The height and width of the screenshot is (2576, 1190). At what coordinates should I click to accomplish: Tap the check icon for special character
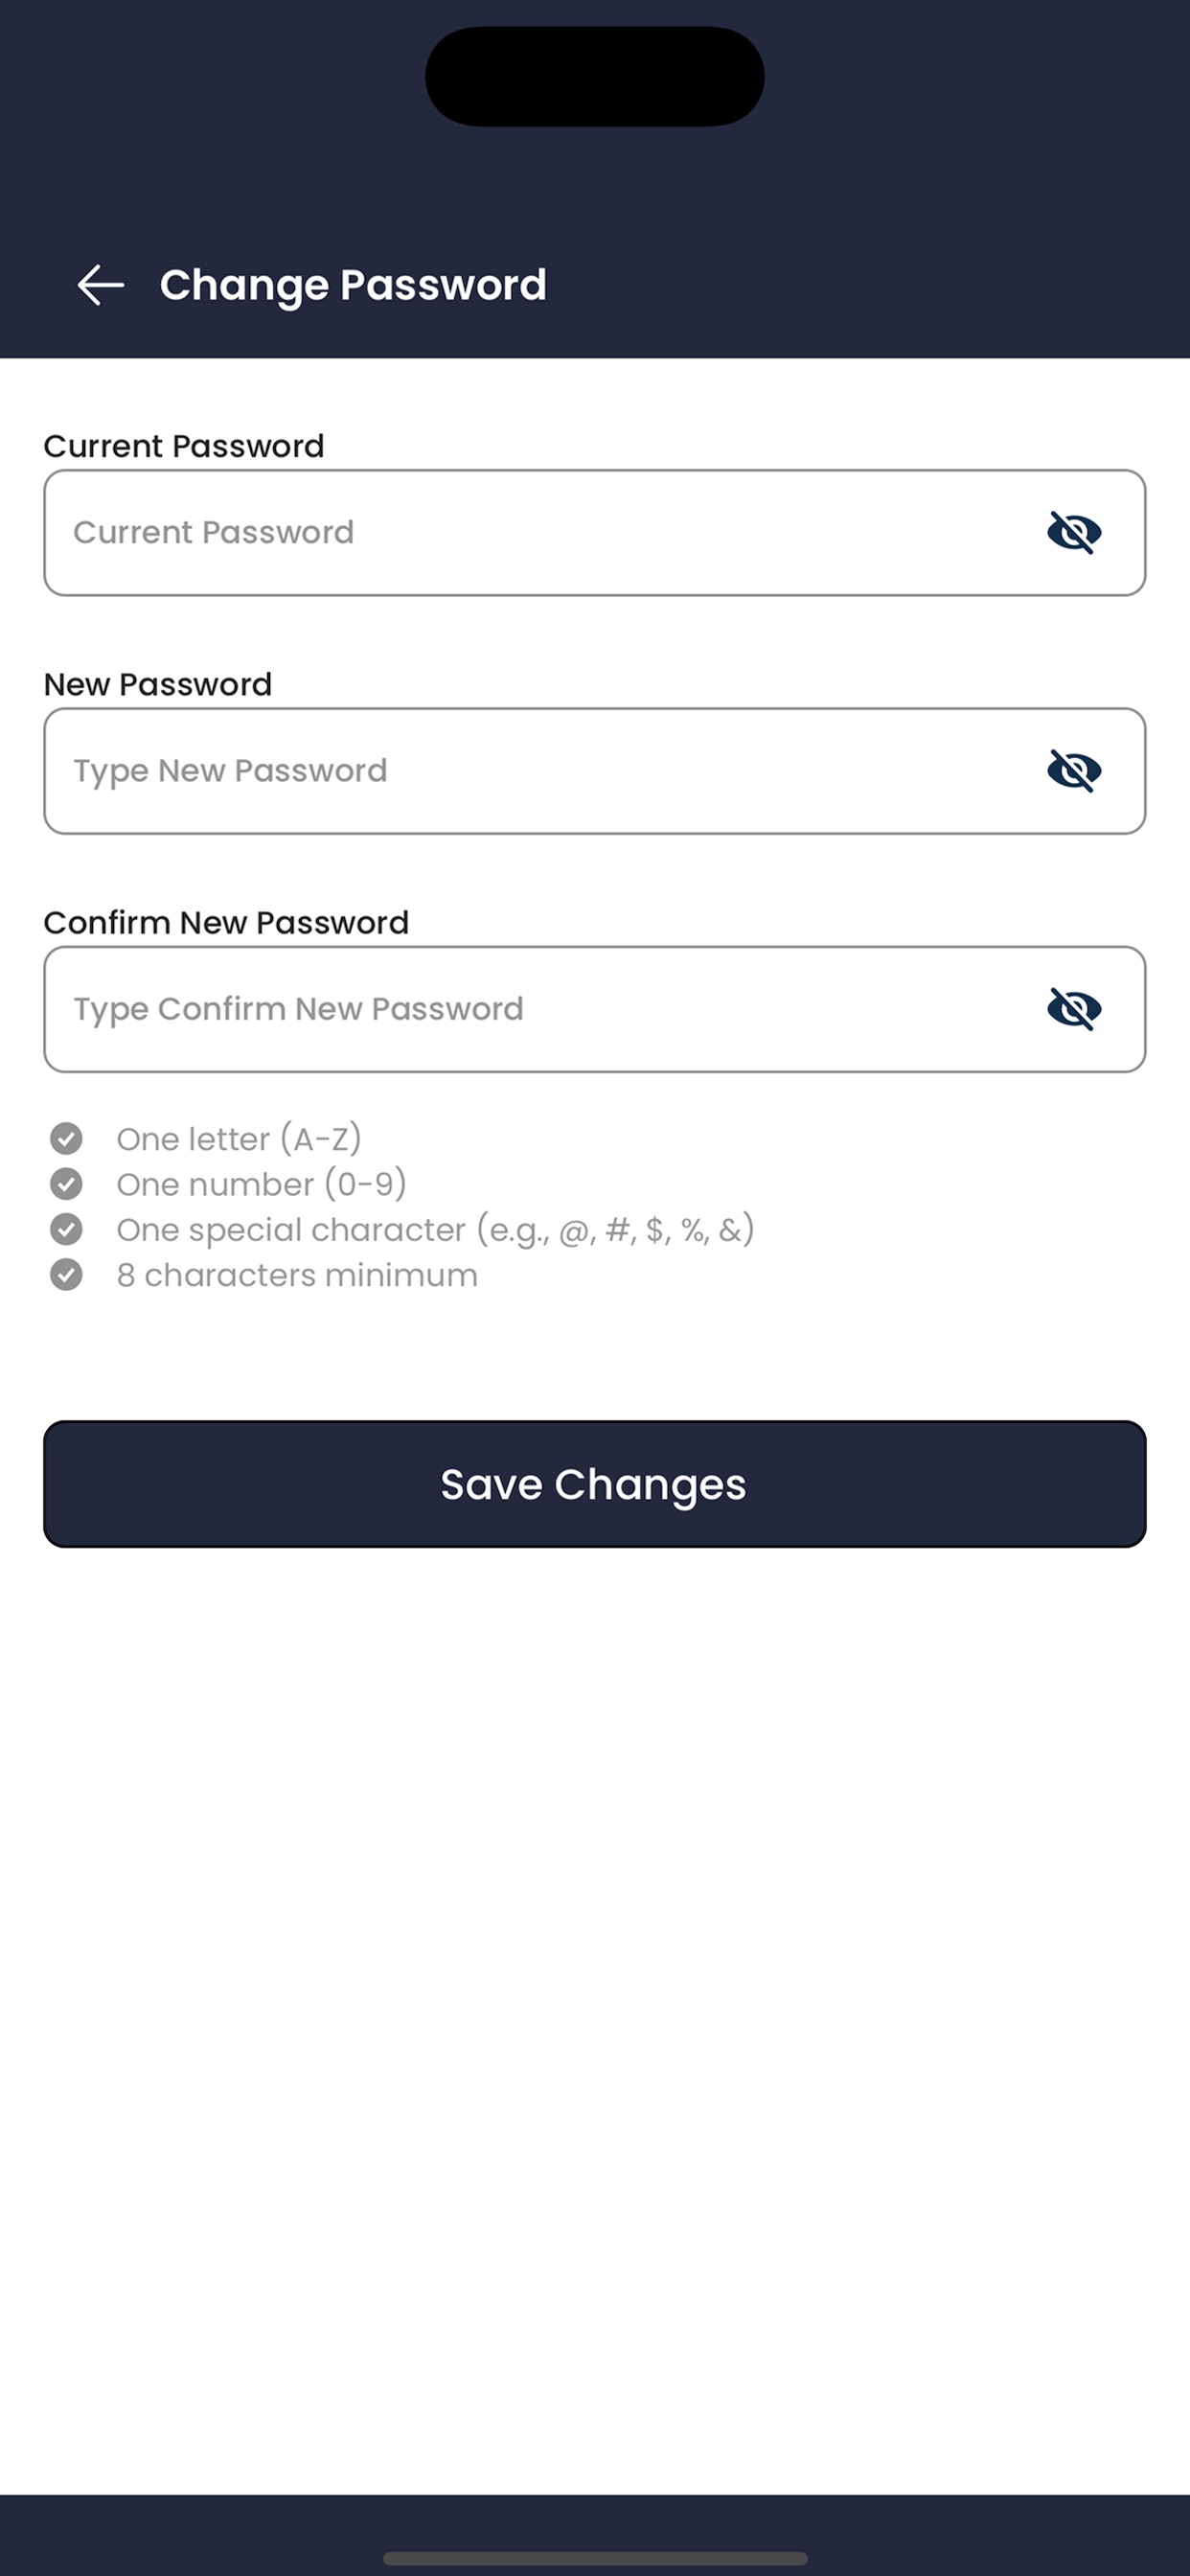tap(67, 1229)
